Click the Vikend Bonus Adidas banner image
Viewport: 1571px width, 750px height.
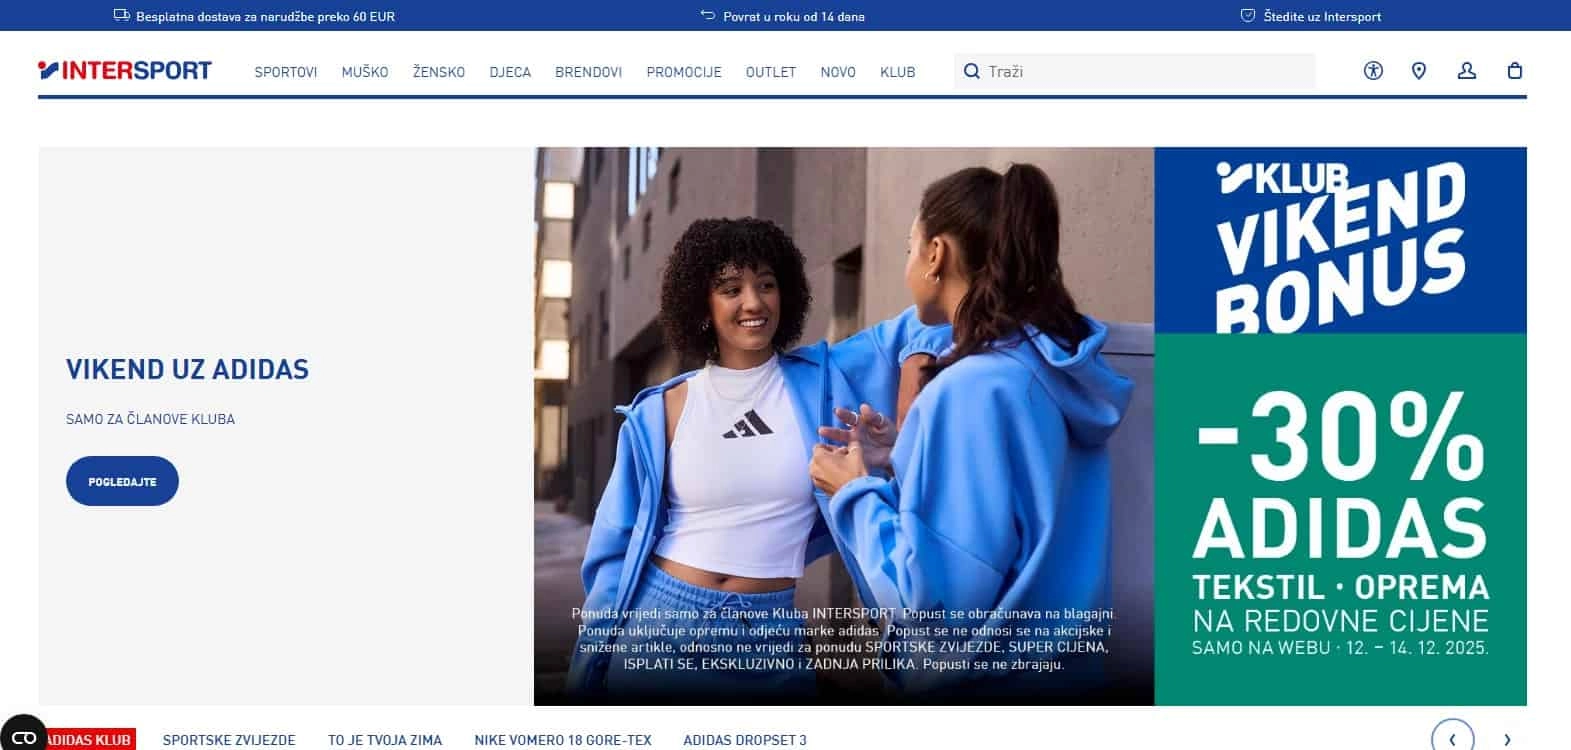(1030, 426)
